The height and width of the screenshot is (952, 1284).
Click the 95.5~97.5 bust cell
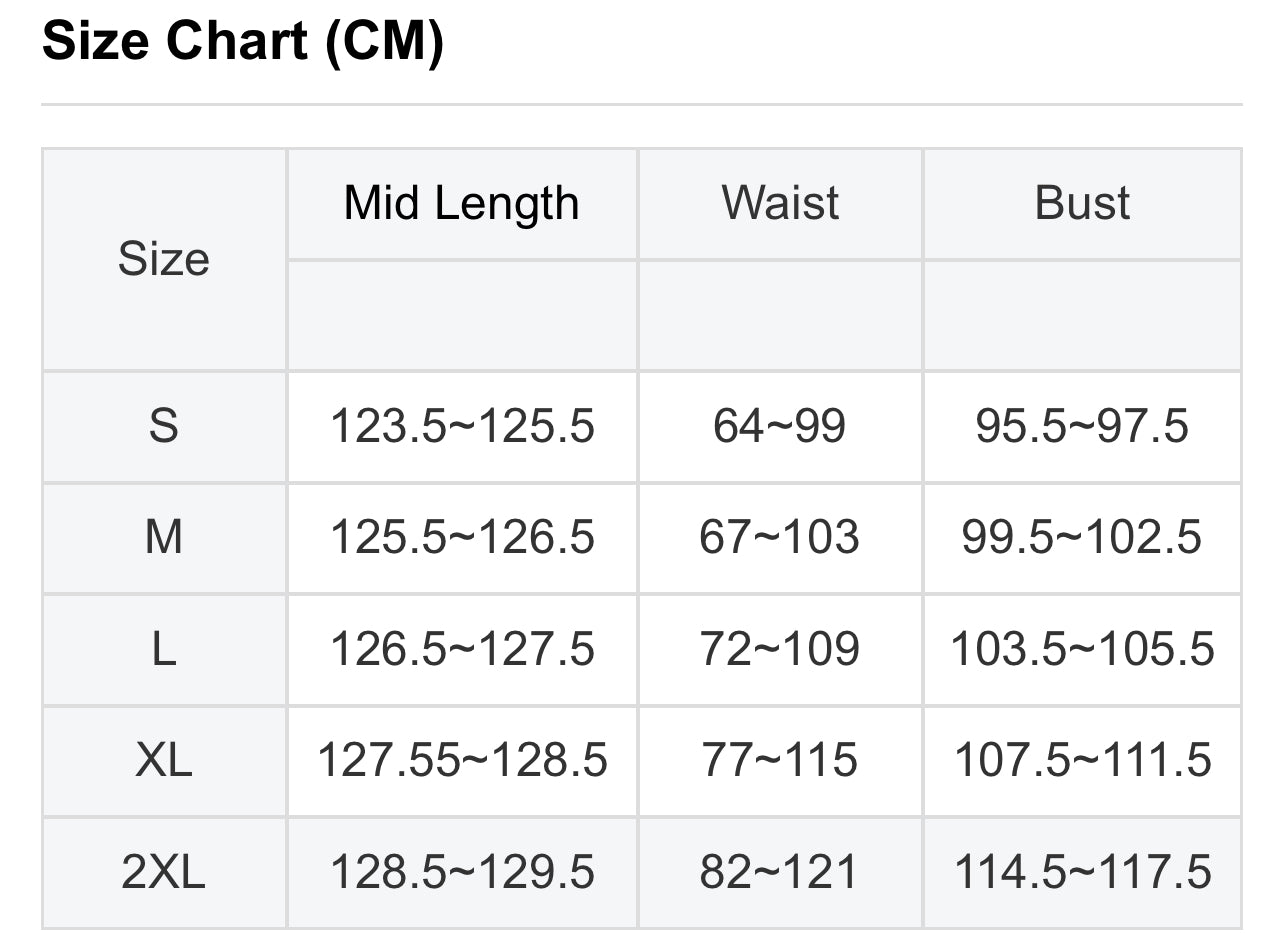point(1082,426)
